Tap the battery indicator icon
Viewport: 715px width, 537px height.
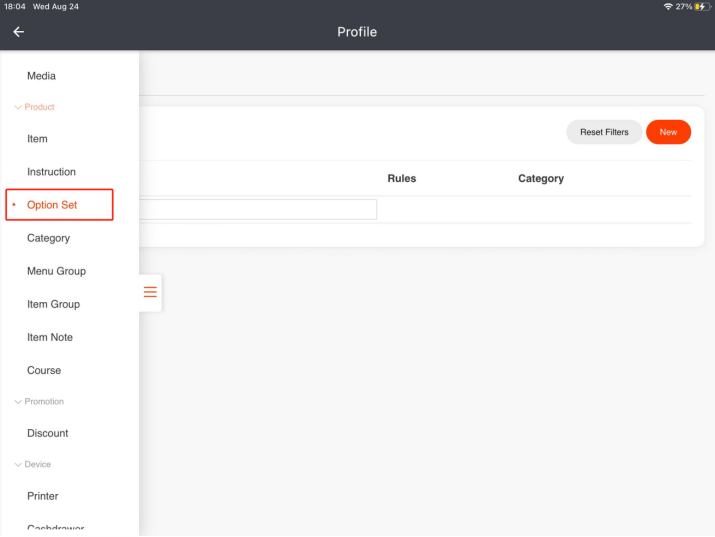pyautogui.click(x=701, y=7)
